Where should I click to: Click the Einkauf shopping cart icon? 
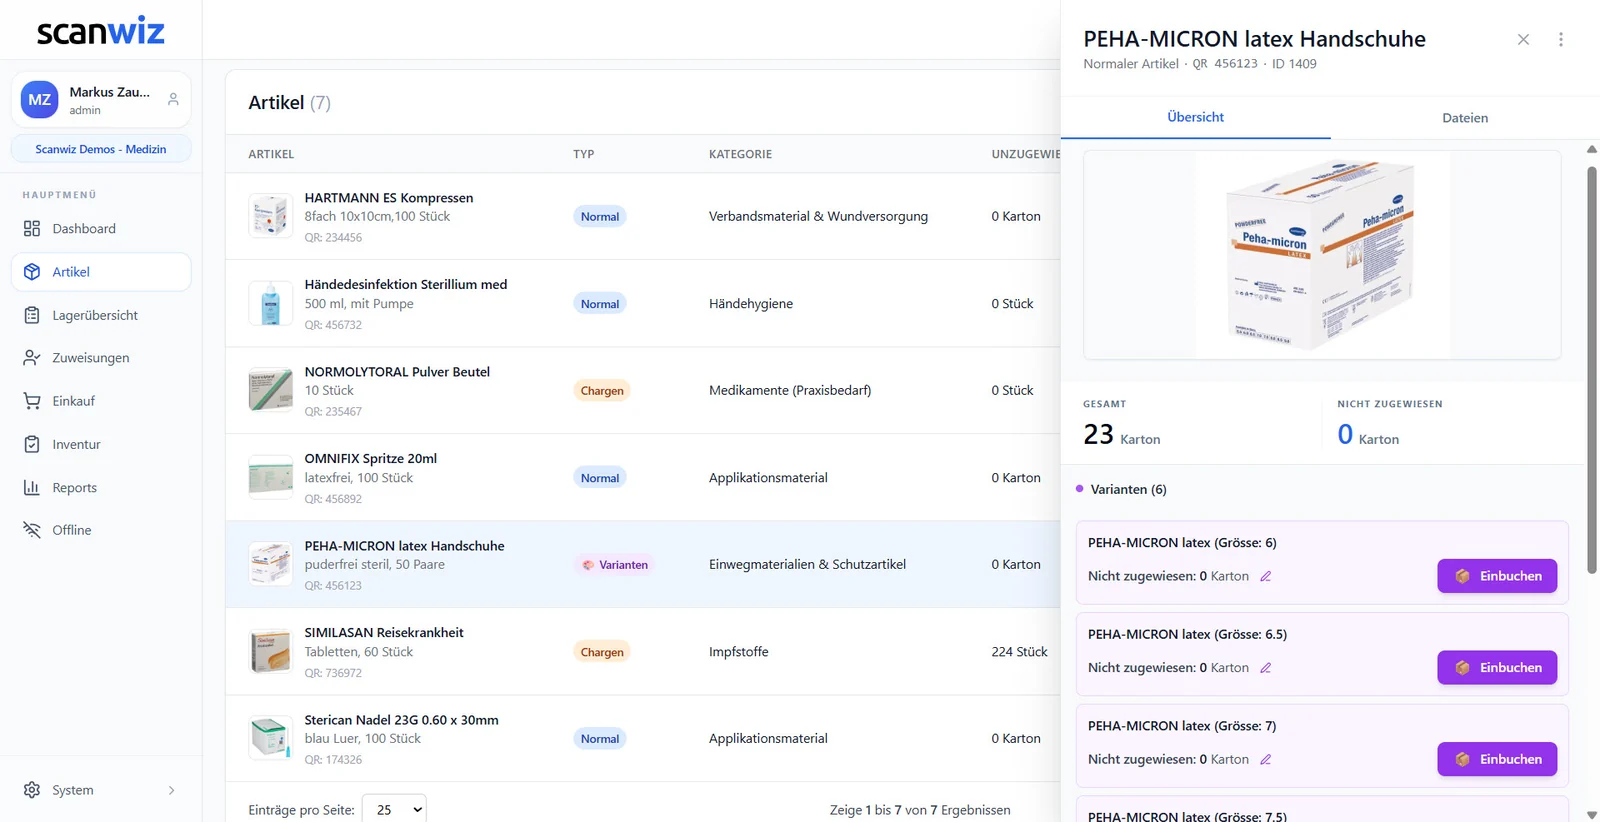(x=32, y=401)
